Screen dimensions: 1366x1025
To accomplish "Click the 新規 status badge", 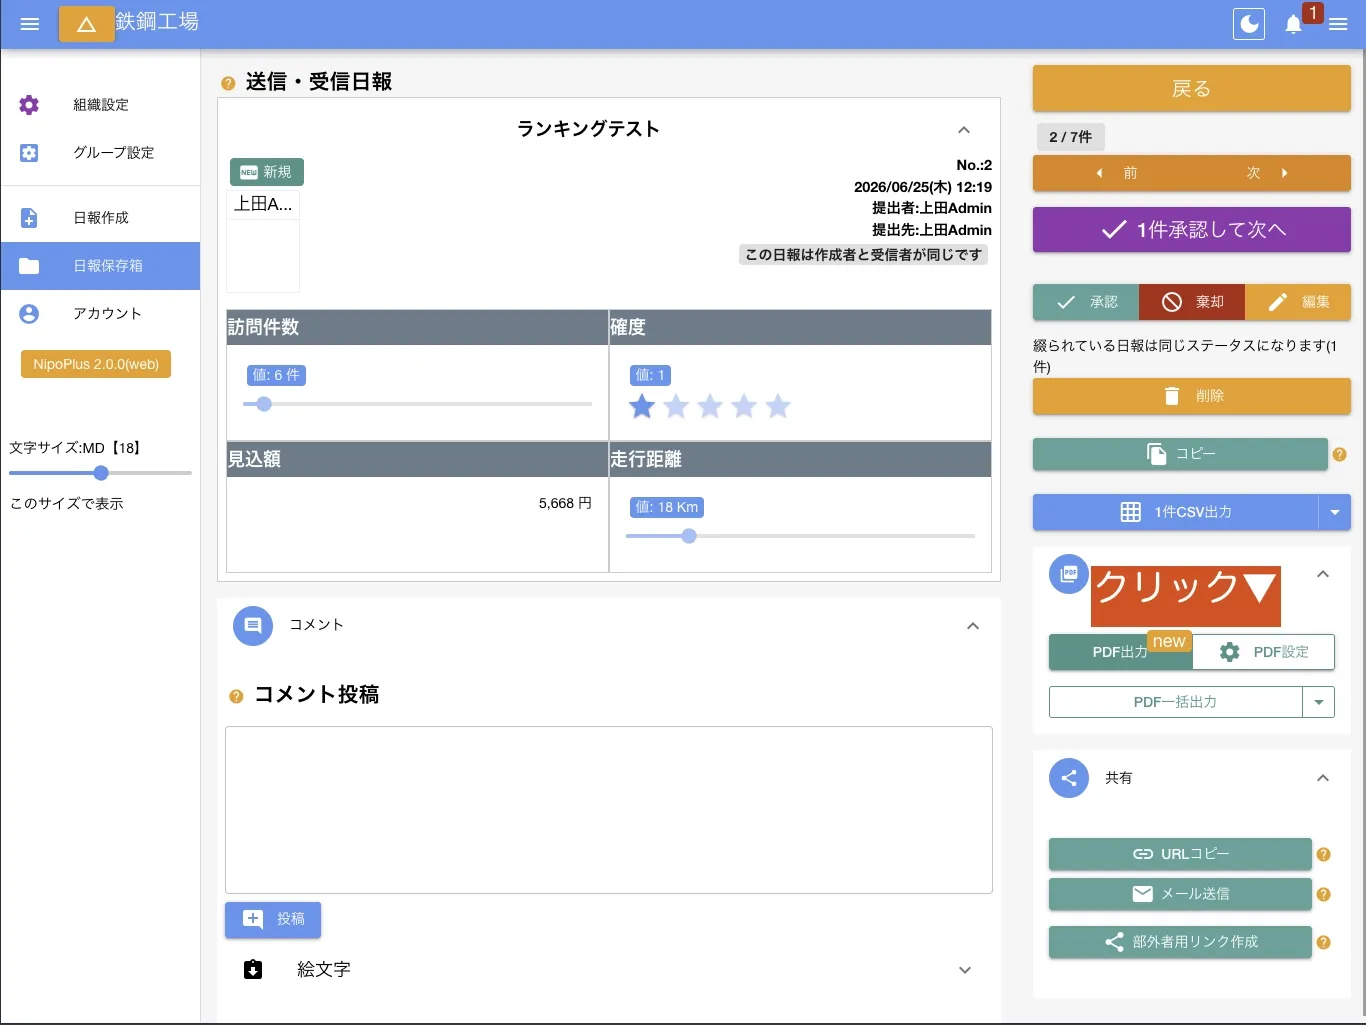I will tap(267, 172).
